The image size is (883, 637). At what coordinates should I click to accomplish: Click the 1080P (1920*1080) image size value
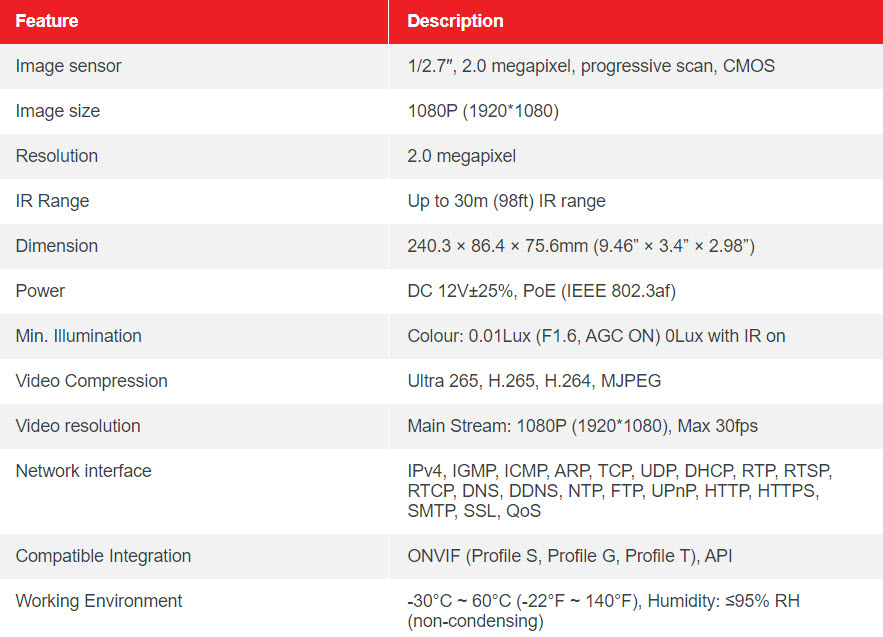(483, 111)
